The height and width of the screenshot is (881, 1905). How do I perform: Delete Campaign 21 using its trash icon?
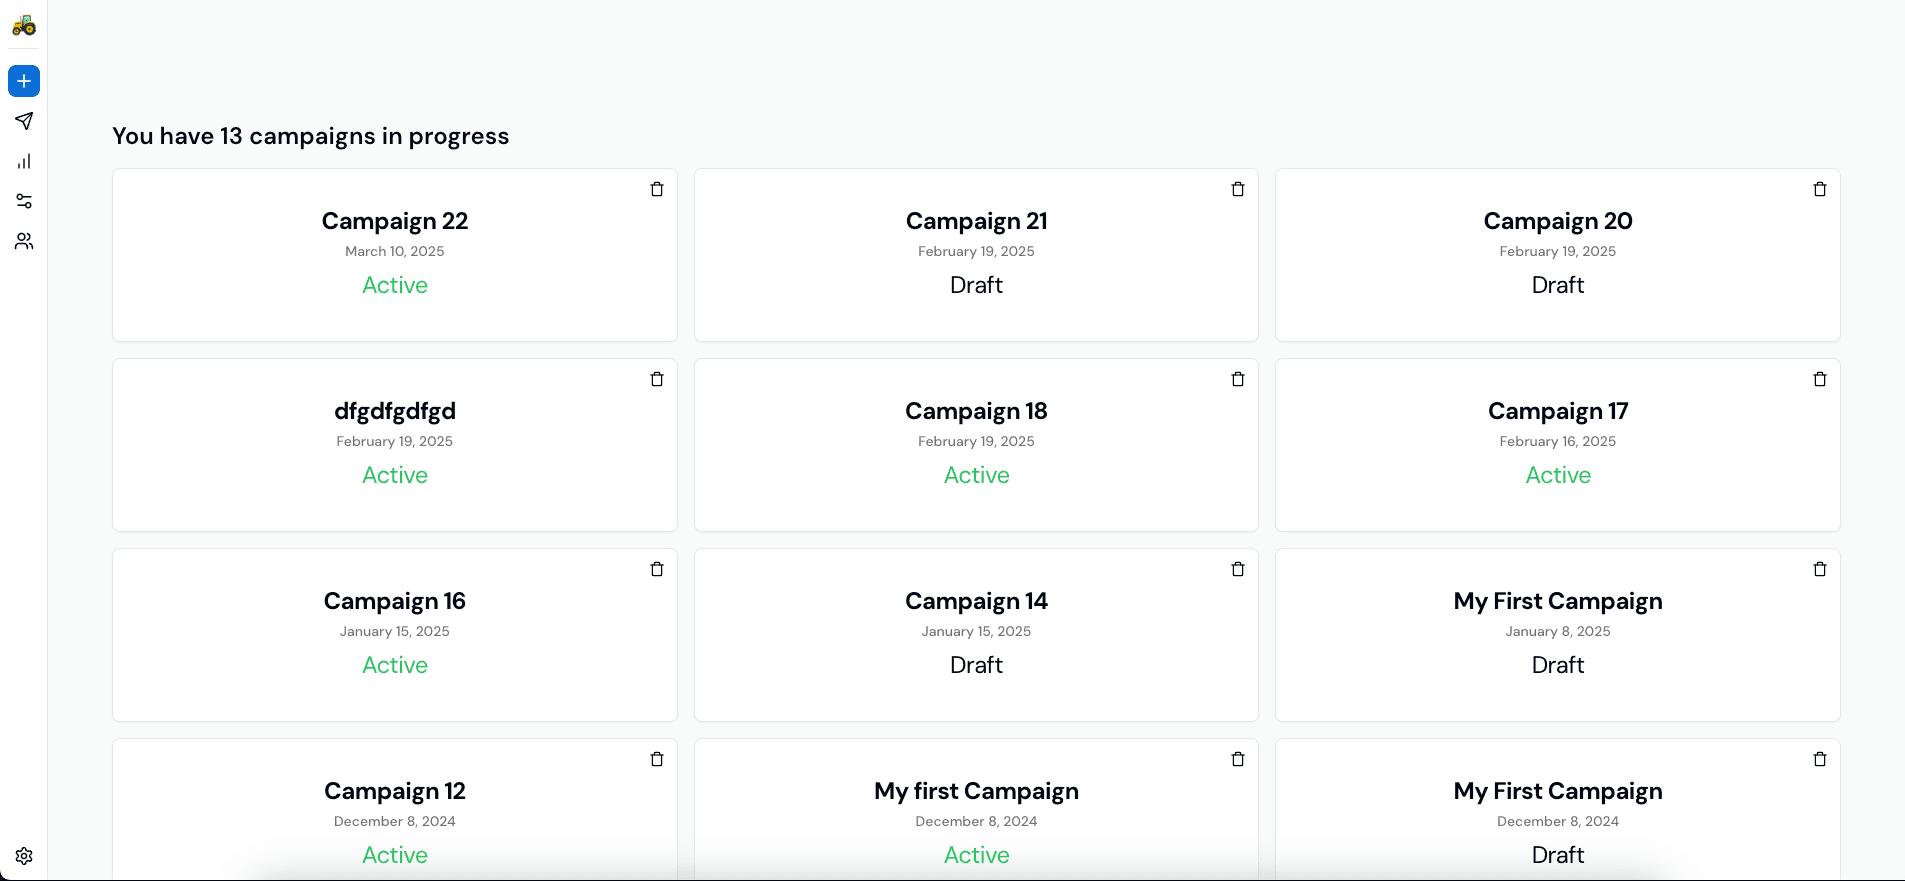[x=1238, y=189]
